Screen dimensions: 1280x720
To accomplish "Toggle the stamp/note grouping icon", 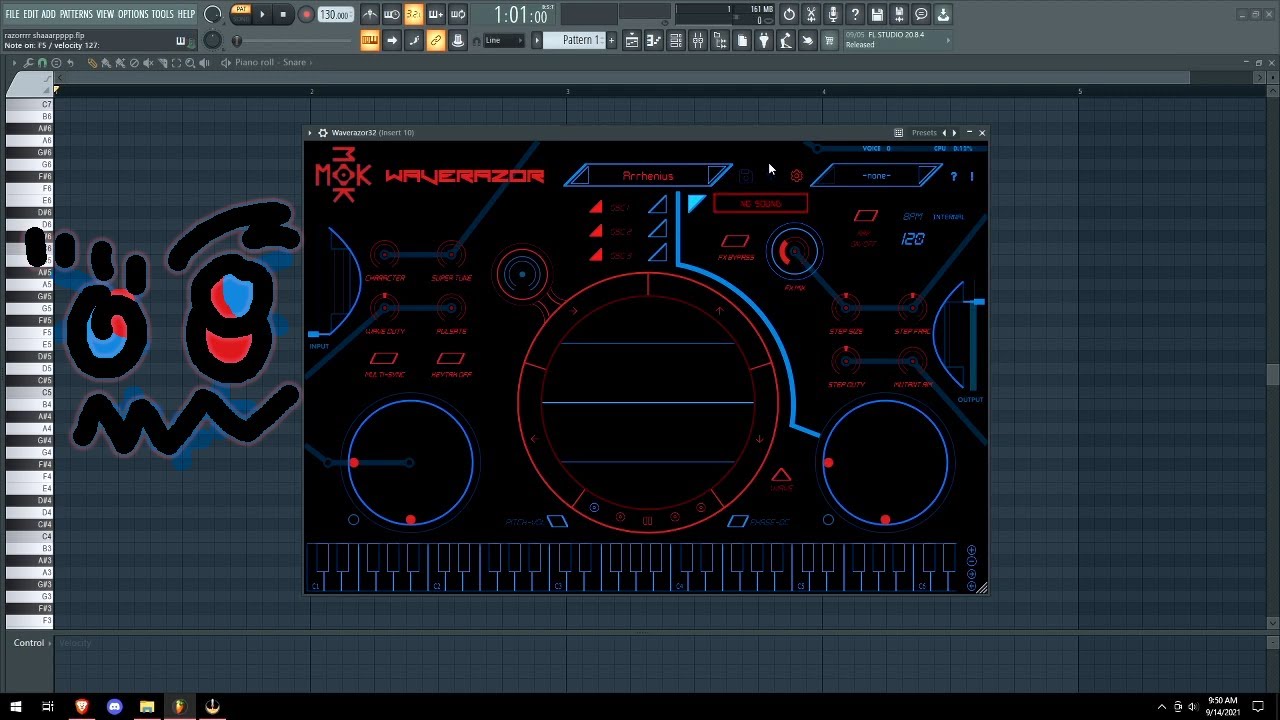I will pyautogui.click(x=458, y=40).
